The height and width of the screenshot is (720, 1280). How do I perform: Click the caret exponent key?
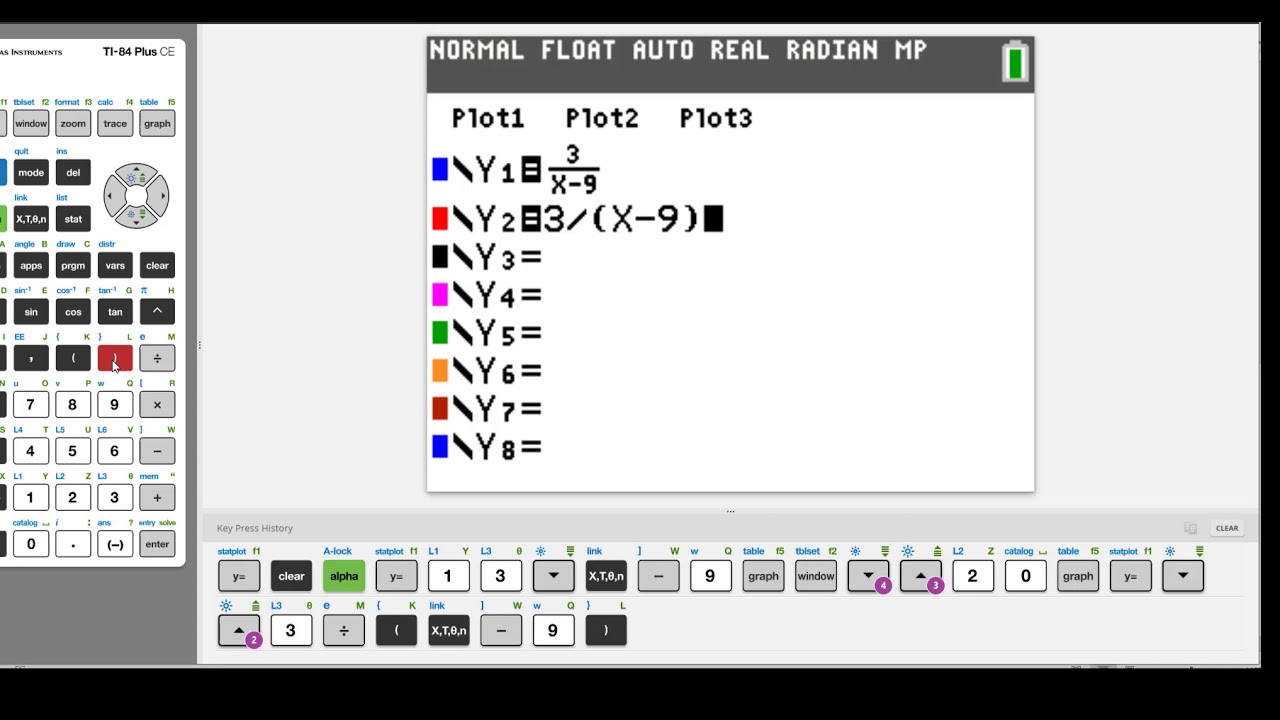(157, 312)
